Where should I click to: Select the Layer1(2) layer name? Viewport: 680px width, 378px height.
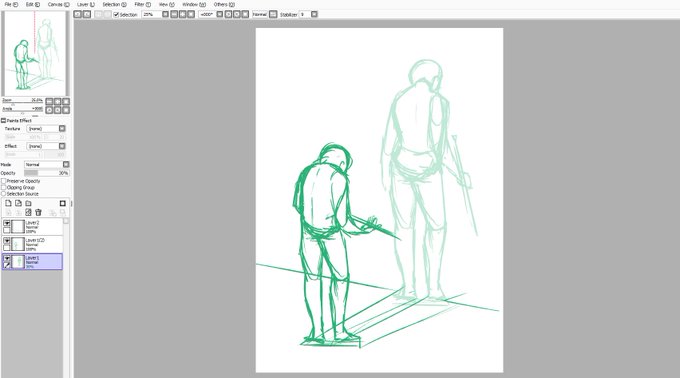click(35, 240)
